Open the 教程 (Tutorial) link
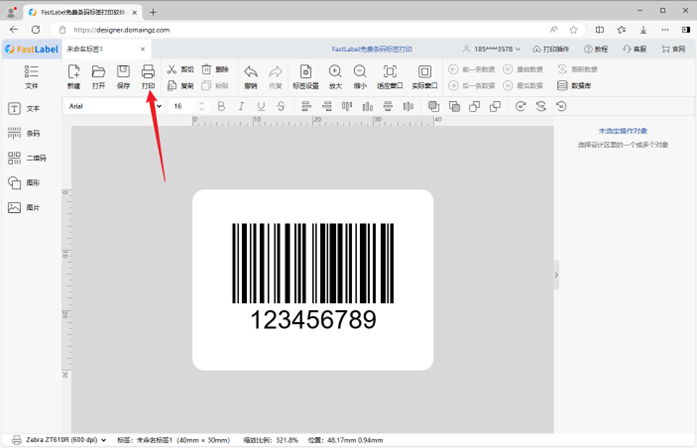 (595, 49)
